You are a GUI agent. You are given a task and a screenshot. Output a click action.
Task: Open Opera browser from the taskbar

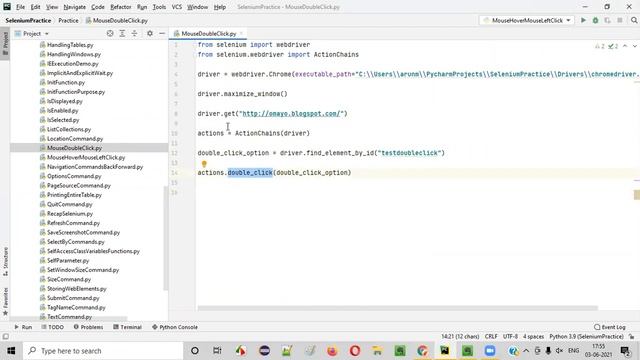(355, 351)
